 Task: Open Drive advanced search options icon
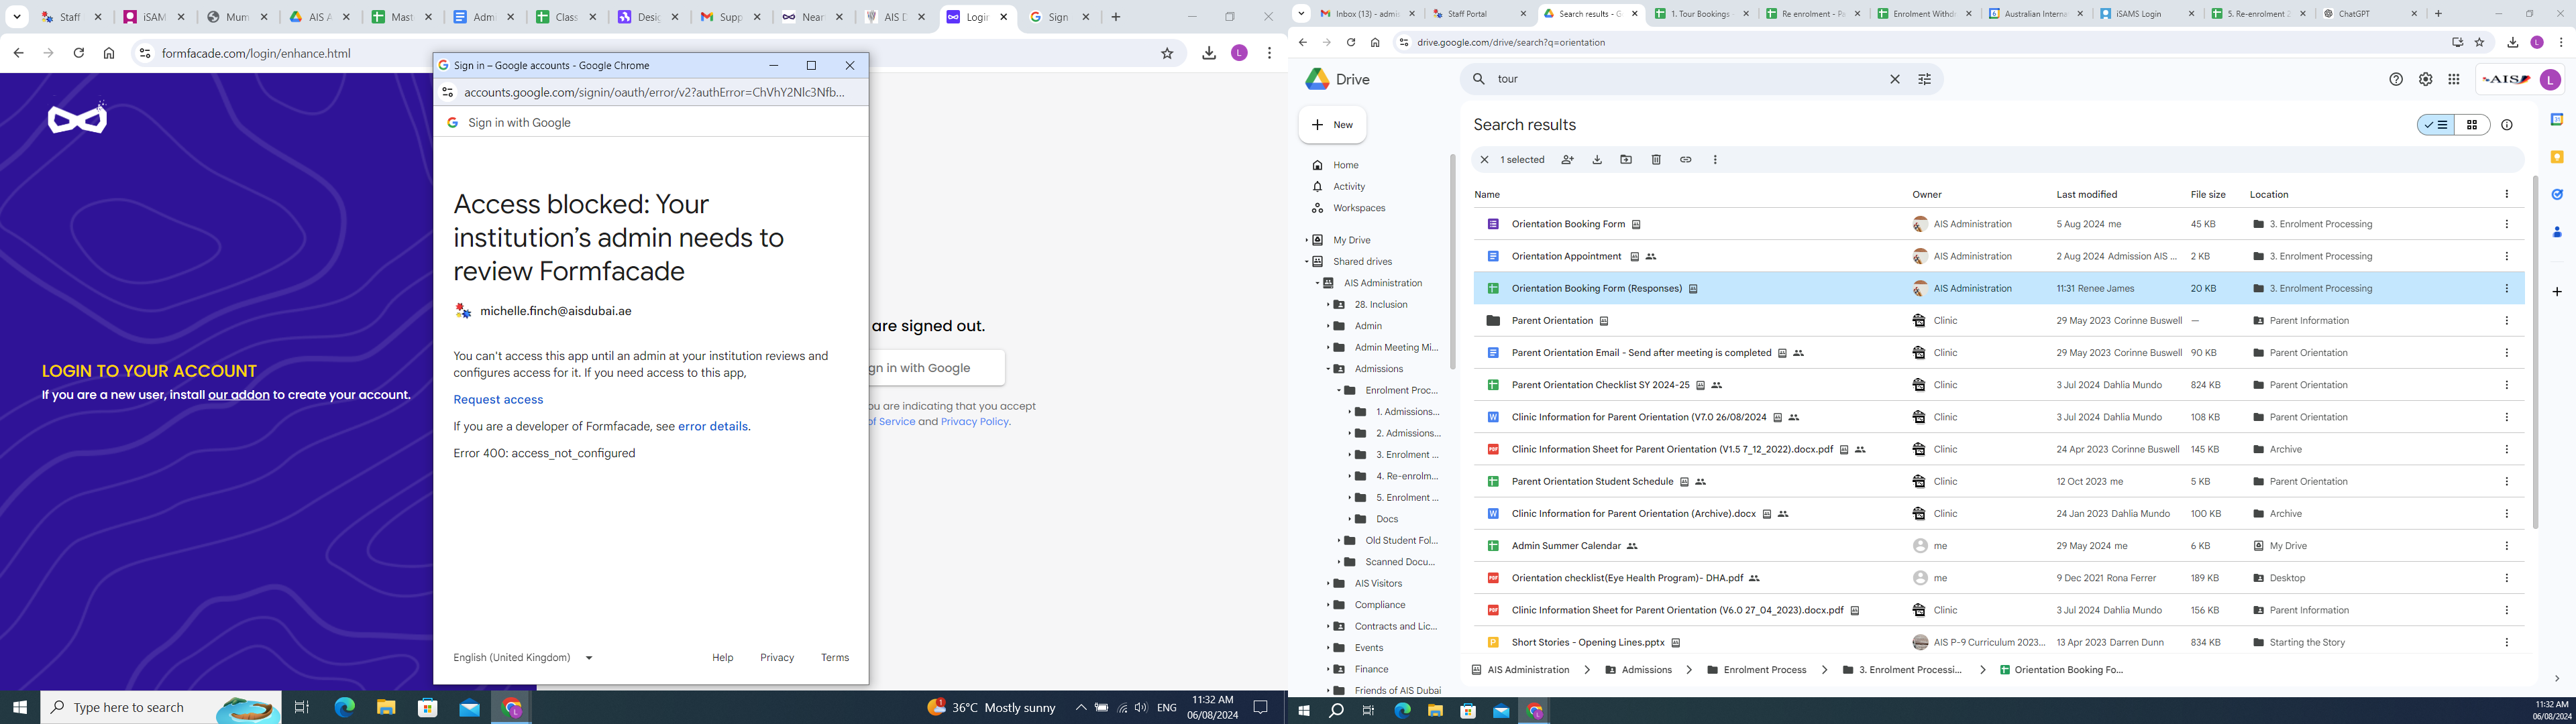point(1924,79)
